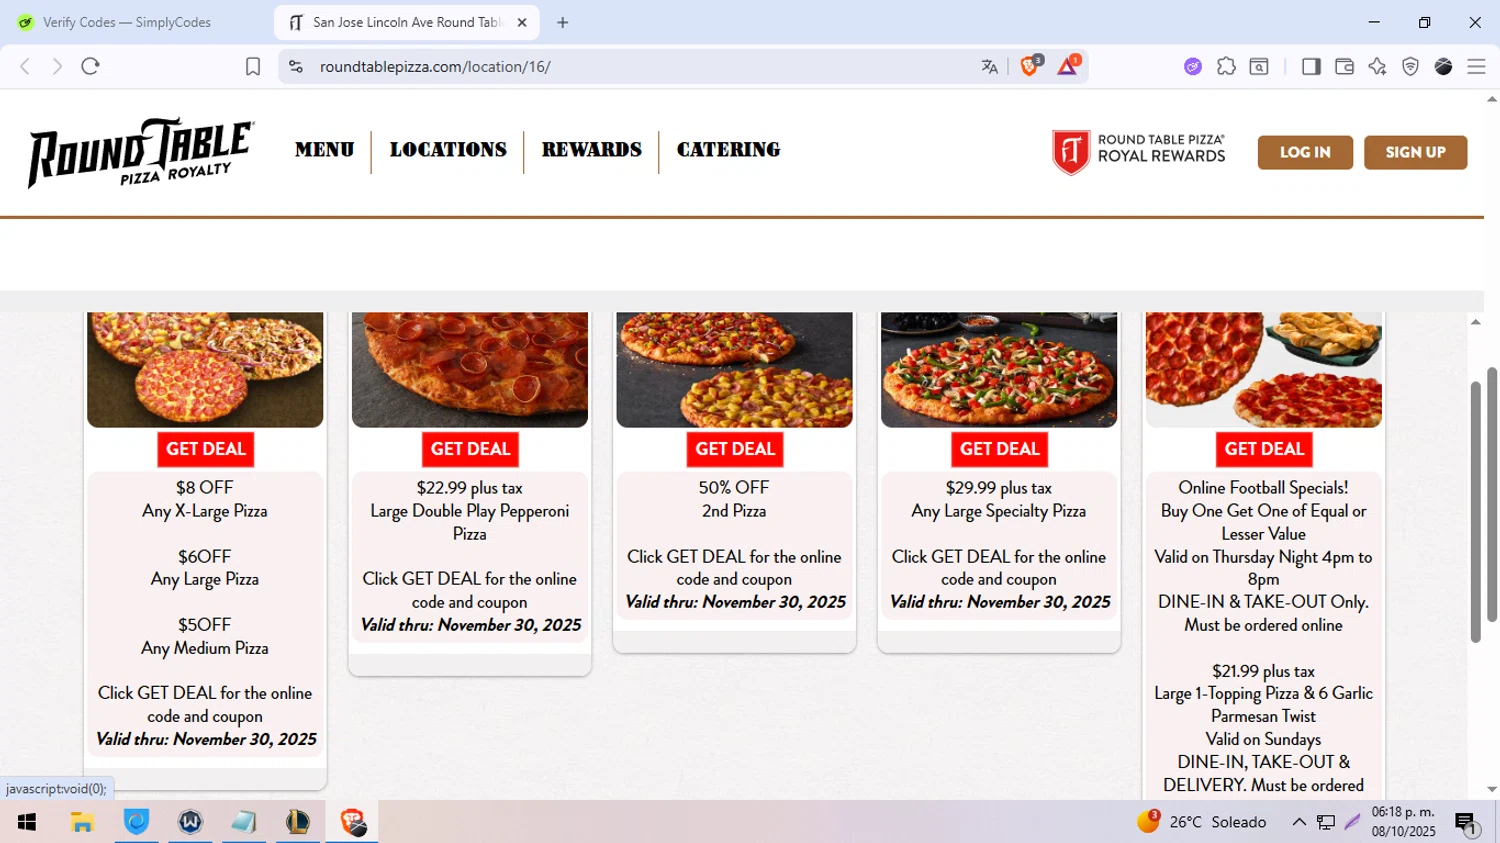Bookmark this page with the bookmark icon
Screen dimensions: 1500x843
pyautogui.click(x=253, y=67)
